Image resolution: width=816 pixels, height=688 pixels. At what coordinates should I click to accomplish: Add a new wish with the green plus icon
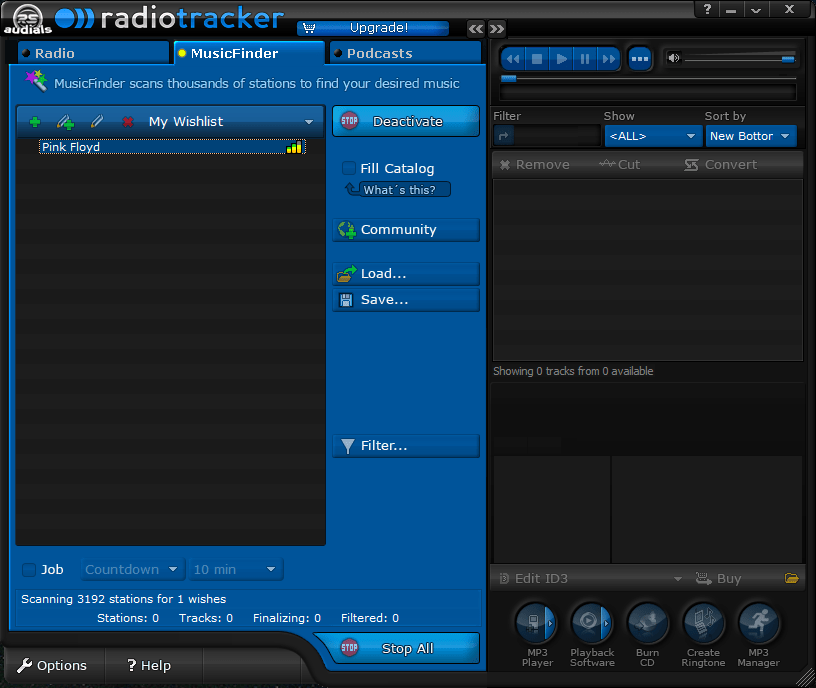35,121
